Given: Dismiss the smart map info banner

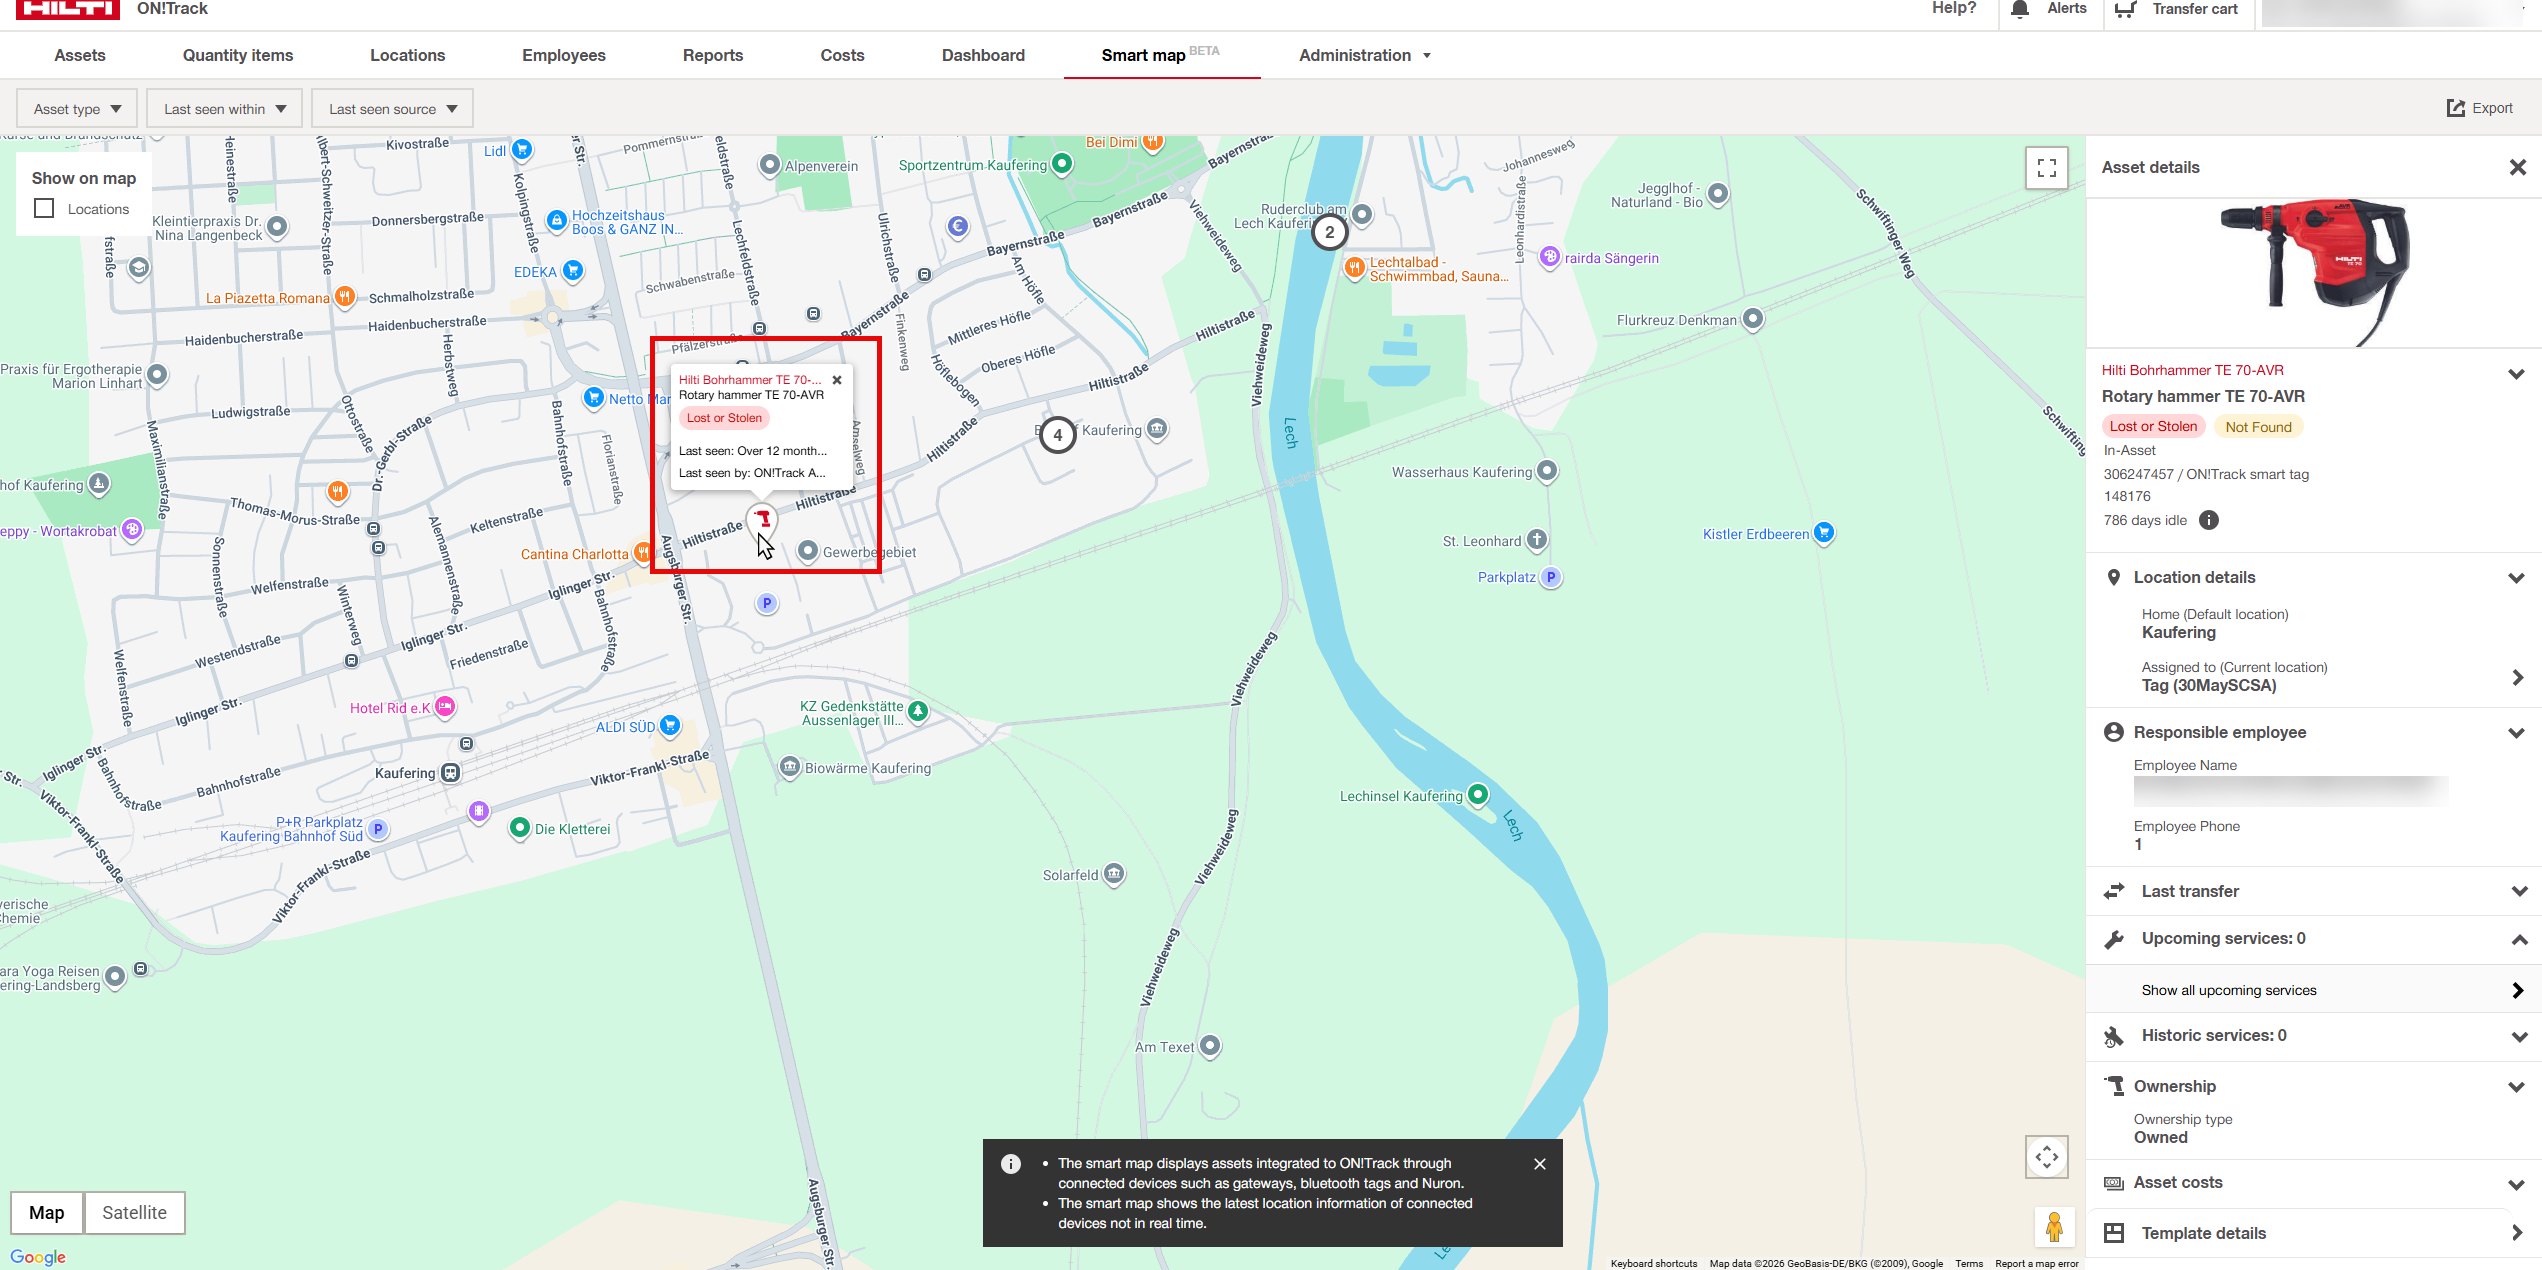Looking at the screenshot, I should coord(1540,1164).
